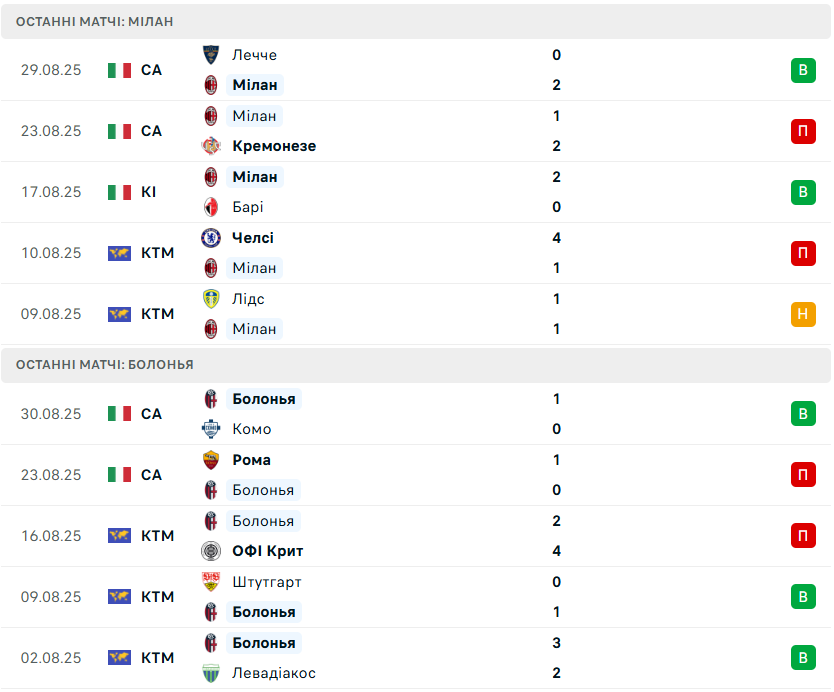Click red loss badge for Milan–Cremonese match
Viewport: 834px width, 692px height.
(x=803, y=131)
